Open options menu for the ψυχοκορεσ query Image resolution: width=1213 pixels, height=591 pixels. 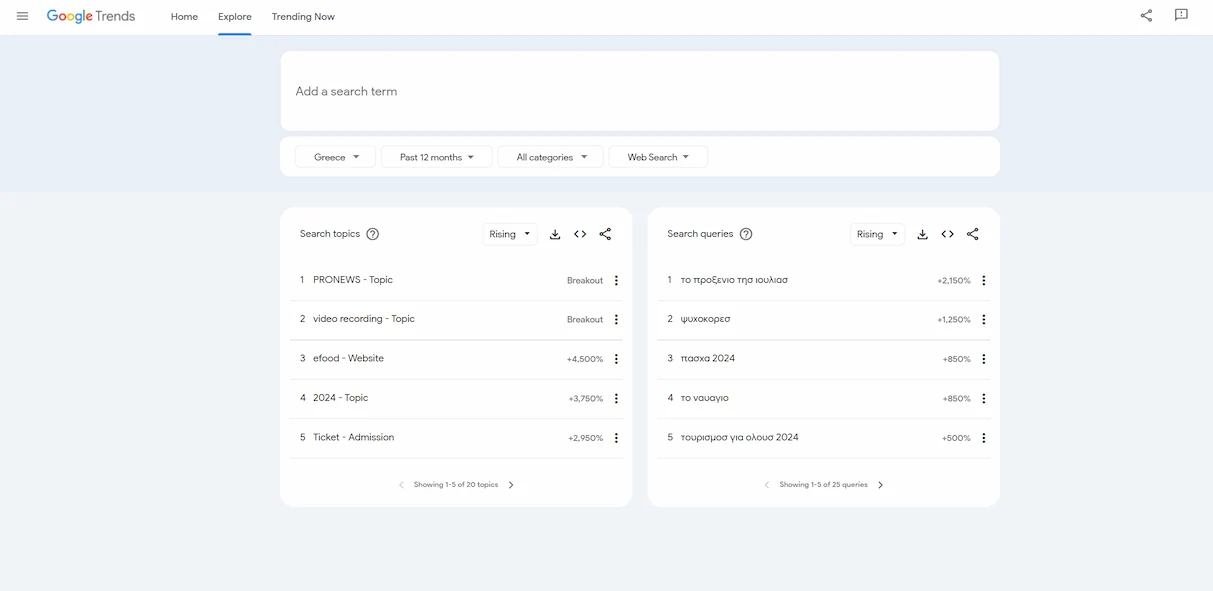pos(983,319)
